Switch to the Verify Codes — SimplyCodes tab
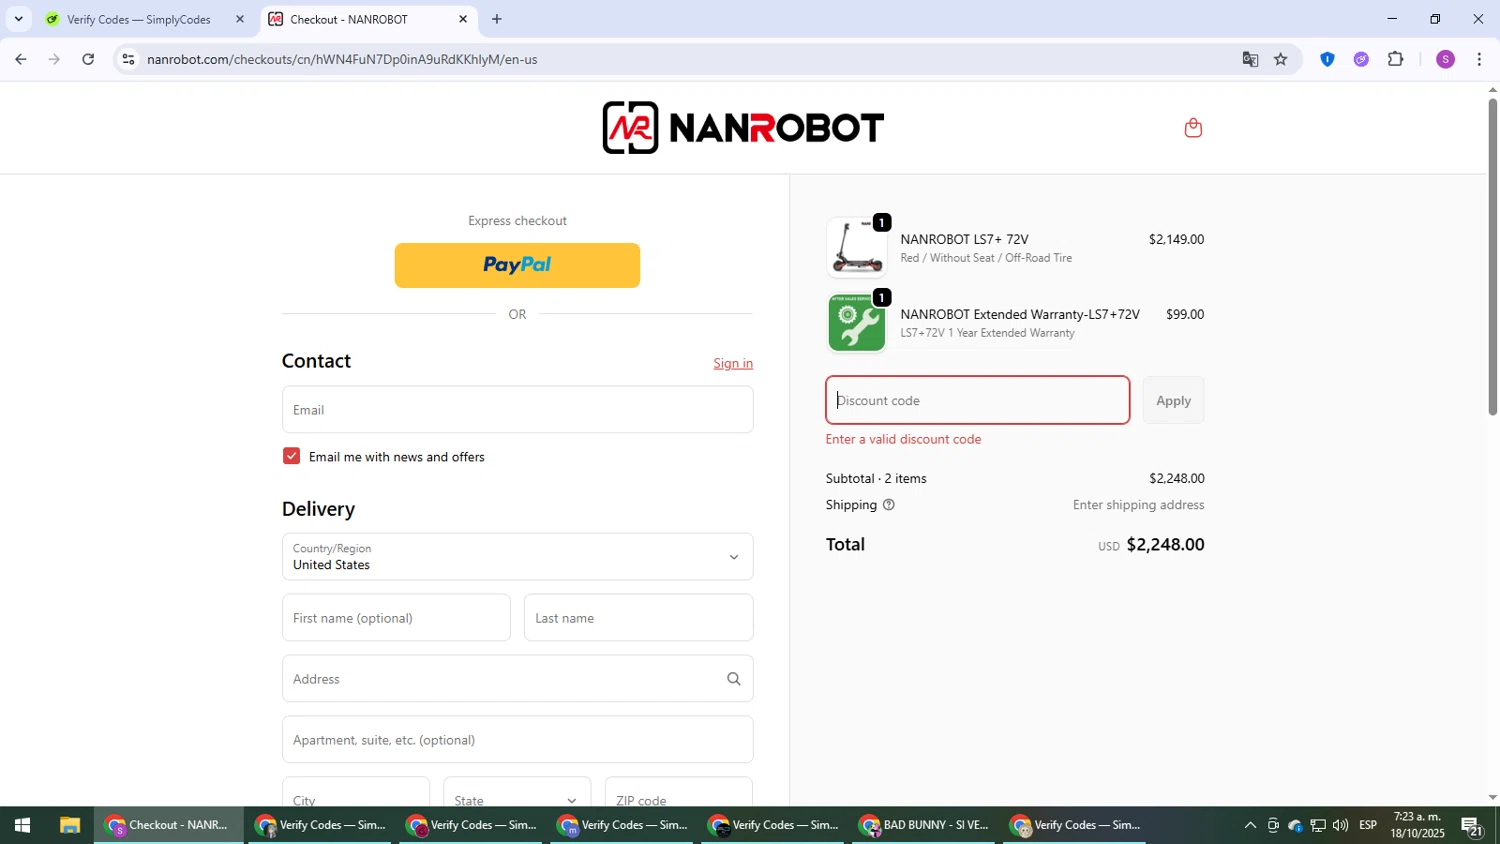The image size is (1500, 844). pos(140,19)
